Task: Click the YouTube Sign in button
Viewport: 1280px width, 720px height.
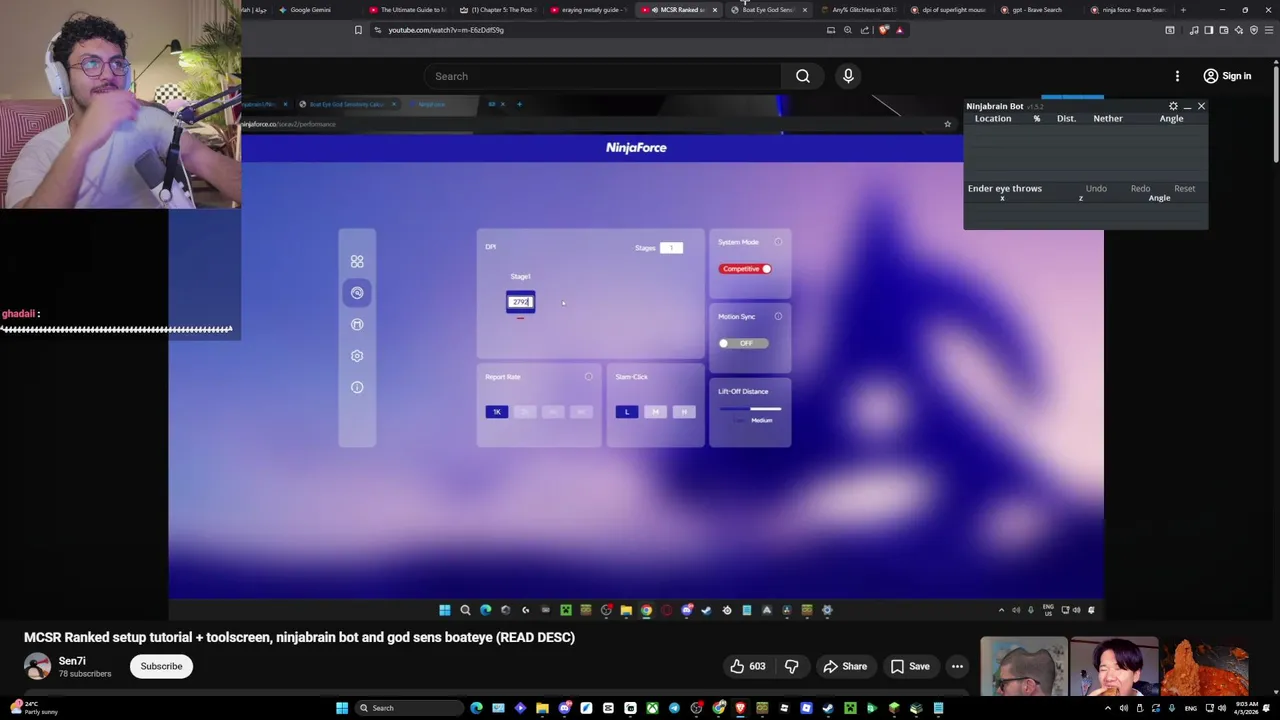Action: (x=1227, y=76)
